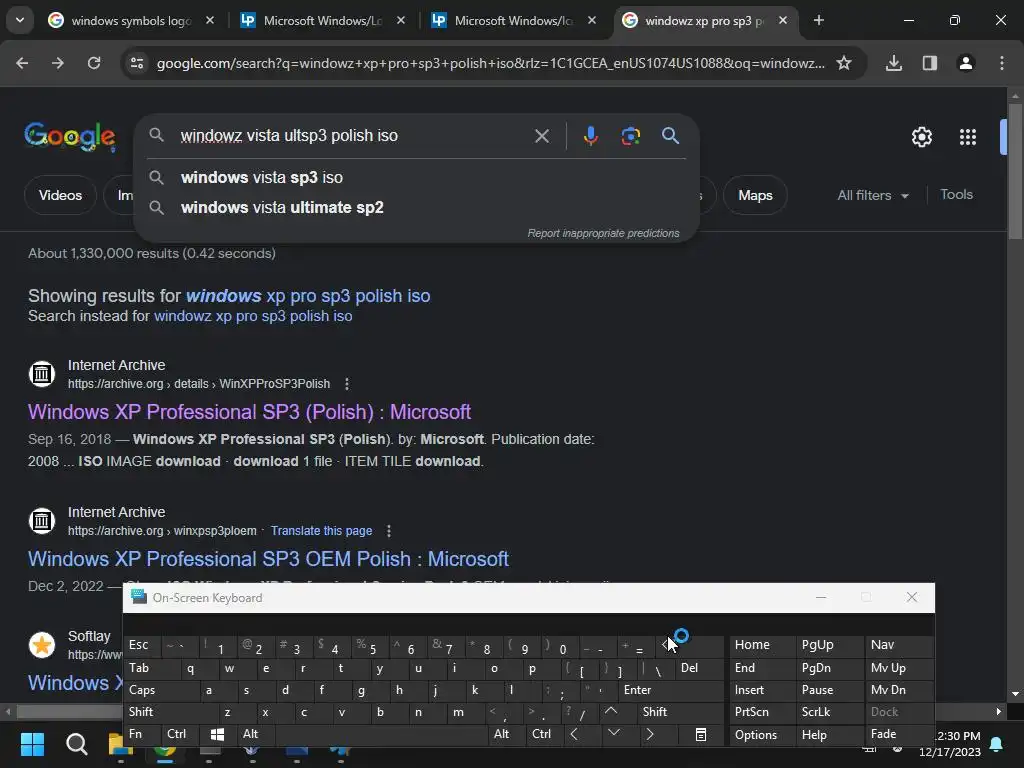Open more options for WinXPProSP3Polish result
The image size is (1024, 768).
[x=347, y=384]
